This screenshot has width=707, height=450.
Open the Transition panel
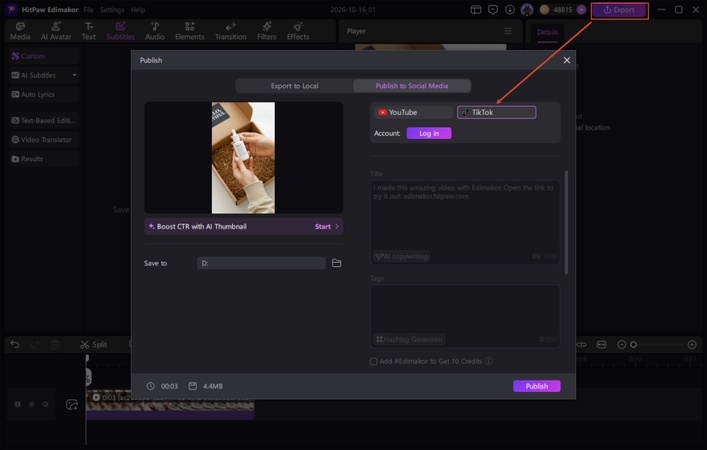230,31
